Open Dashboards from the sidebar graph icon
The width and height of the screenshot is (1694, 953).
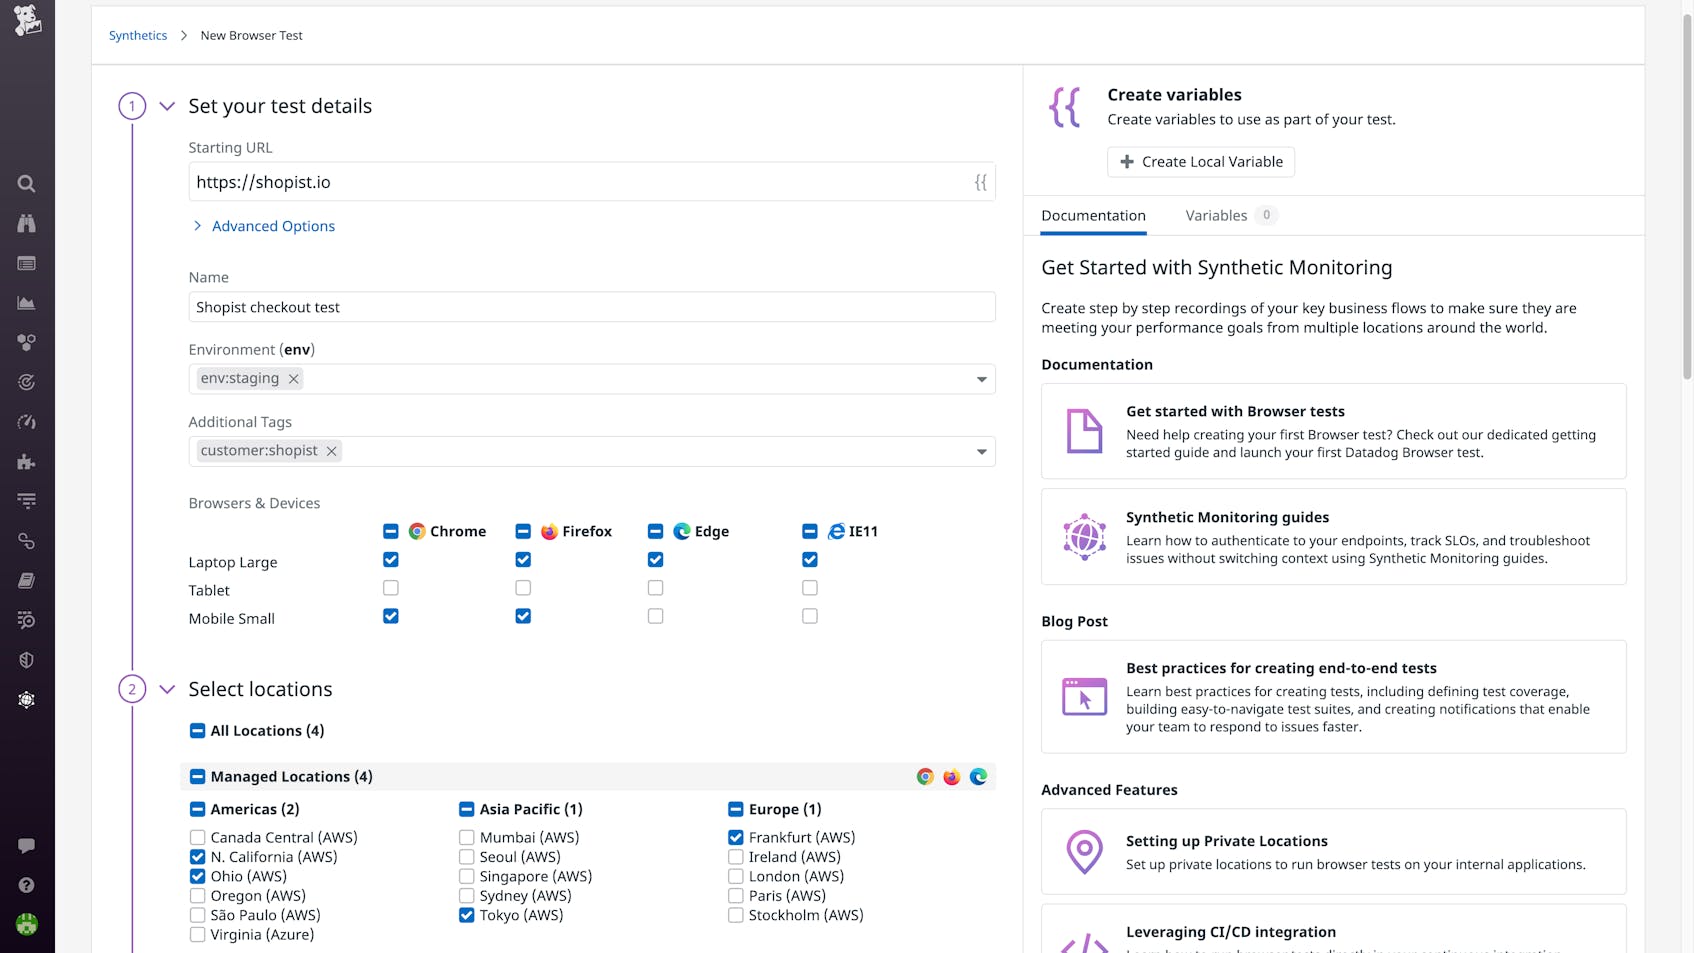tap(27, 303)
